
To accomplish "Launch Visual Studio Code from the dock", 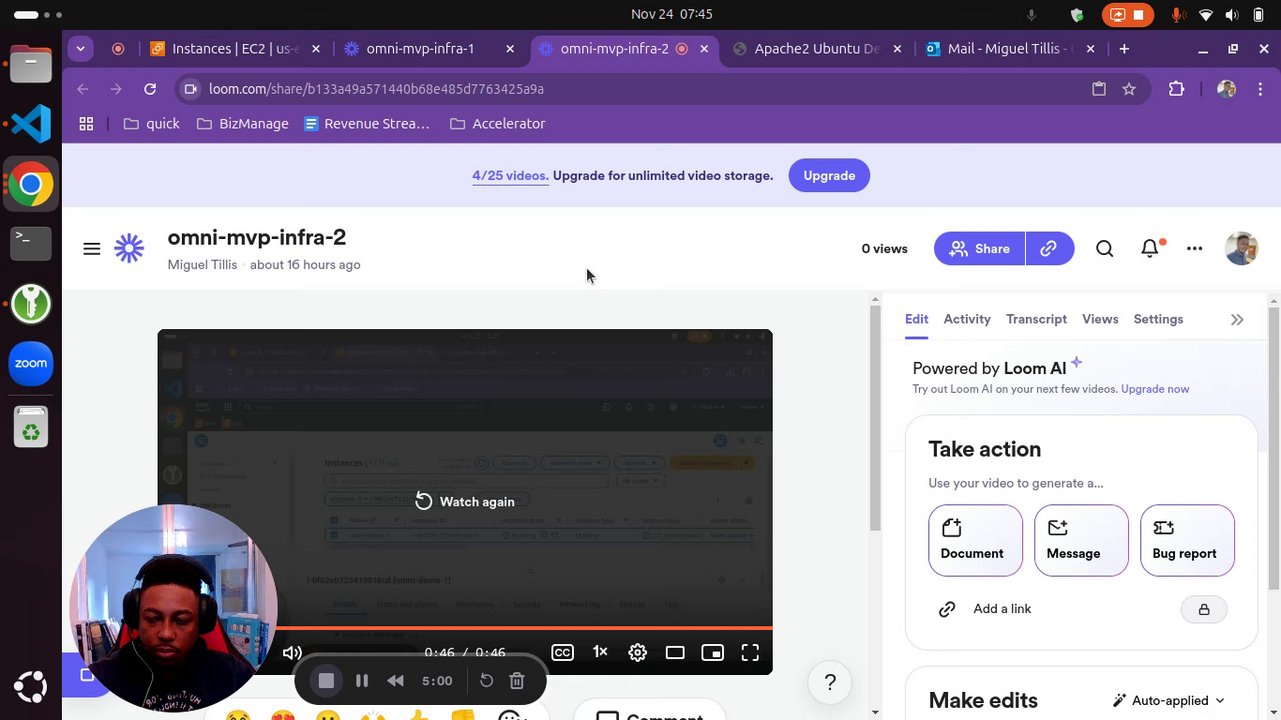I will coord(31,124).
